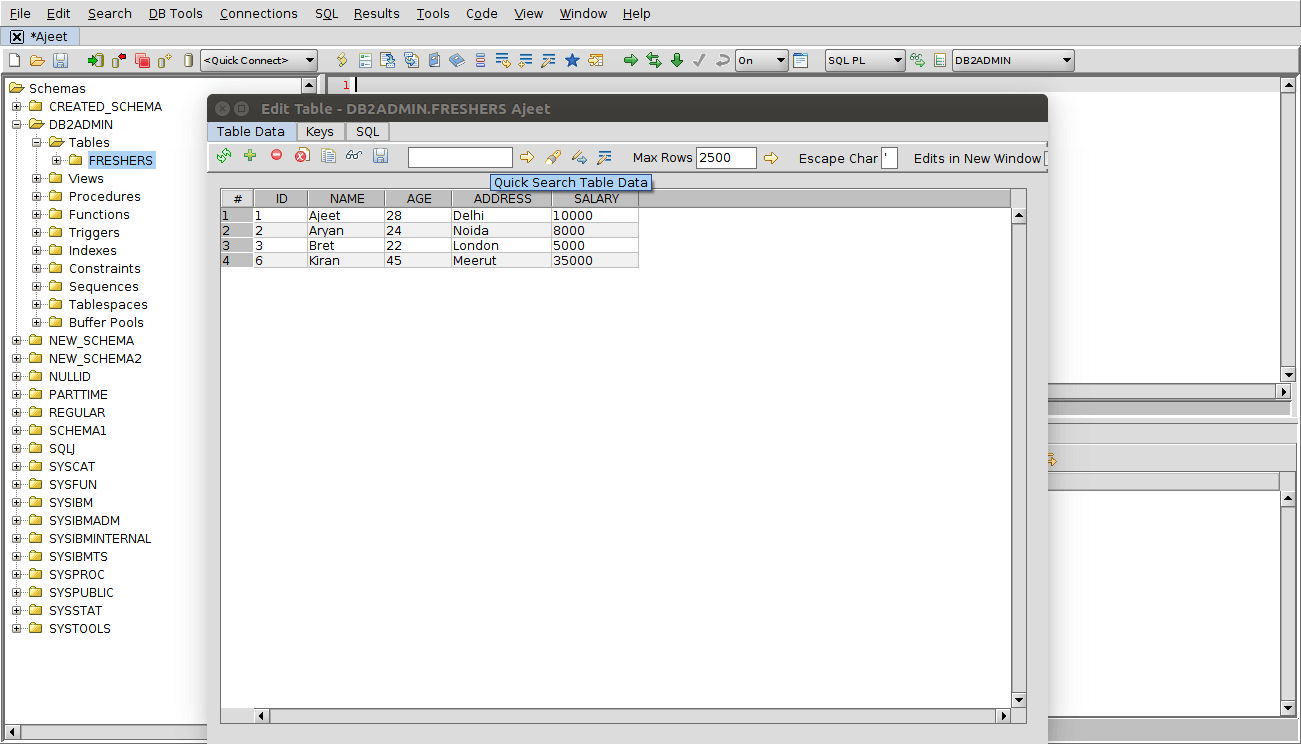Expand the Views folder node
This screenshot has width=1301, height=744.
coord(37,179)
